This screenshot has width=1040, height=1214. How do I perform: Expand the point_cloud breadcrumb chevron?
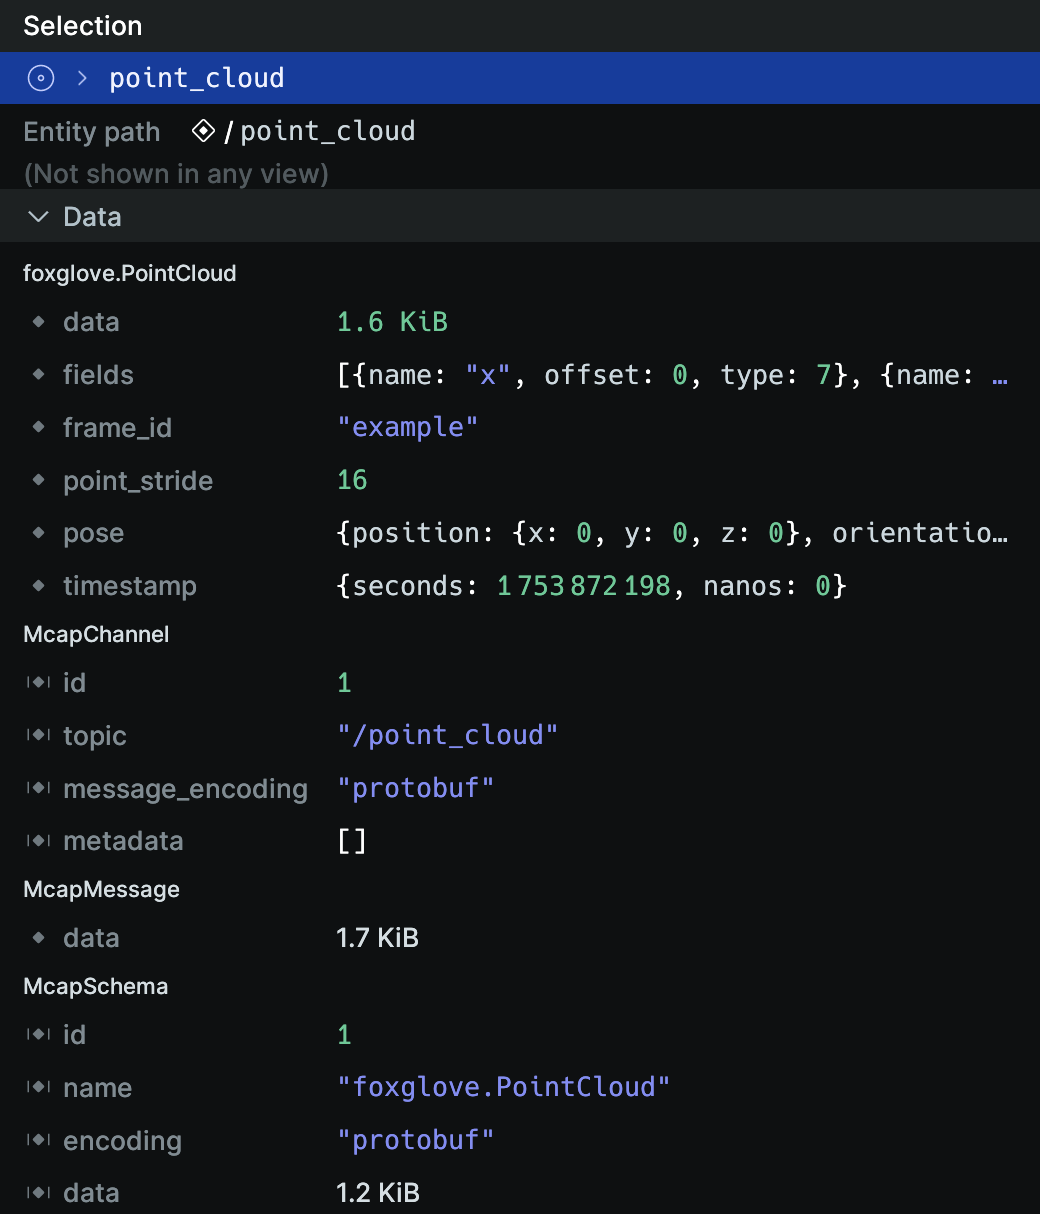tap(83, 78)
